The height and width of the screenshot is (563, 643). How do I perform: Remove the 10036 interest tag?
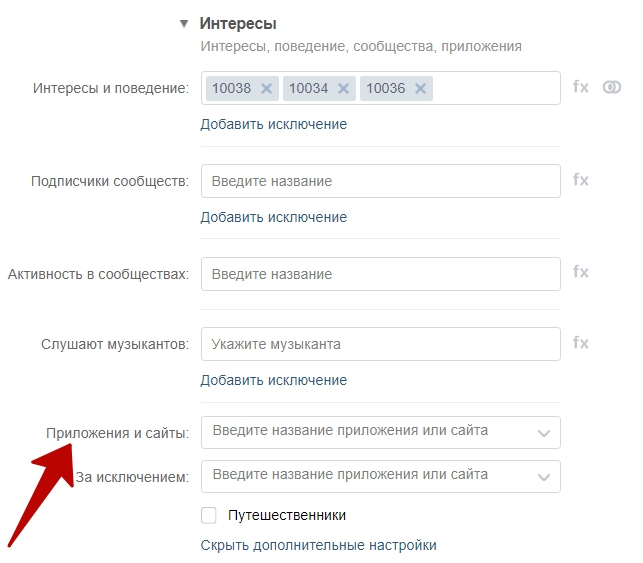point(420,89)
